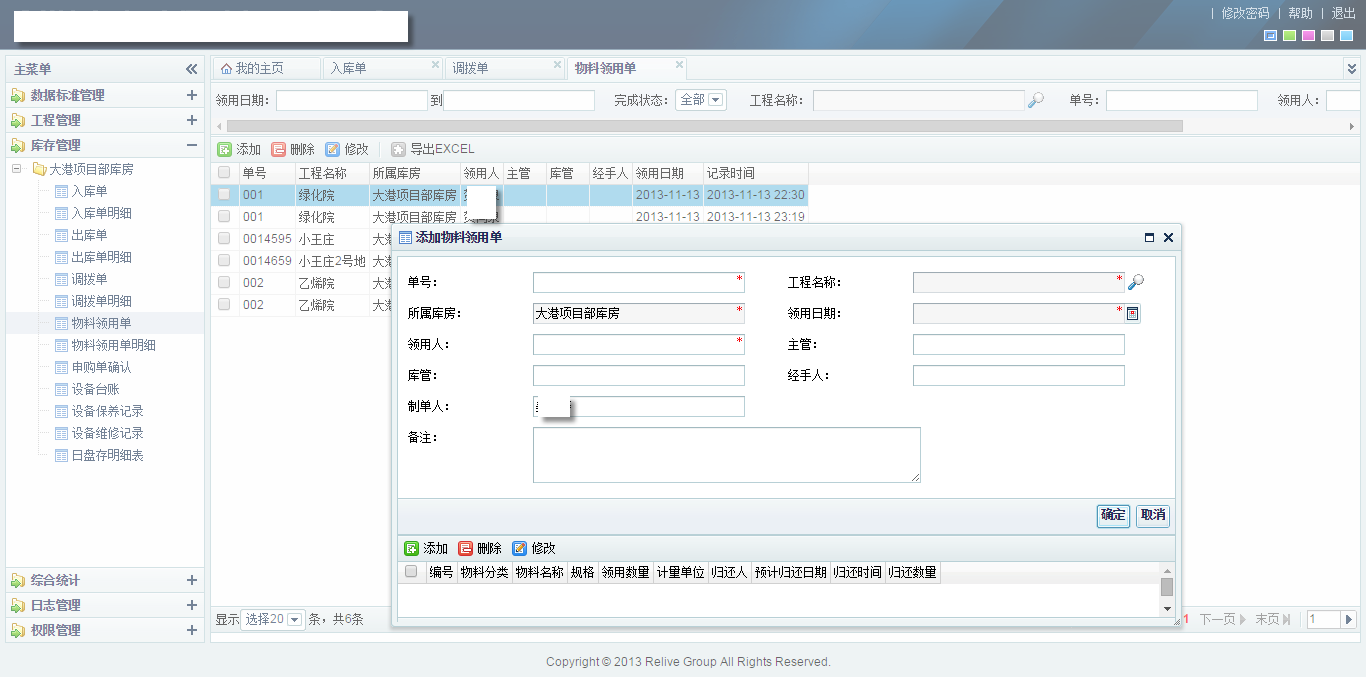Click the 取消 button

click(x=1153, y=515)
